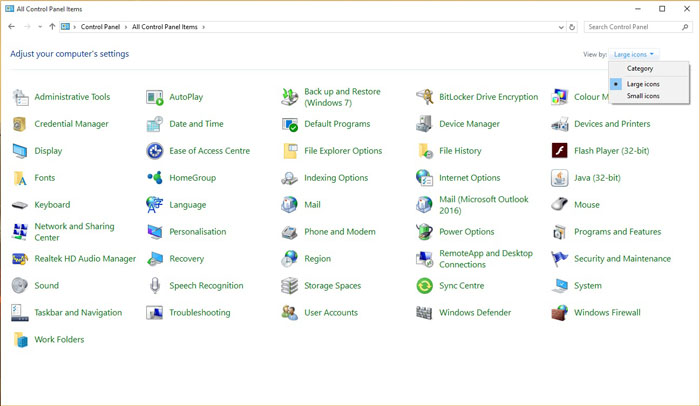This screenshot has height=406, width=700.
Task: Open the Programs and Features link
Action: point(617,232)
